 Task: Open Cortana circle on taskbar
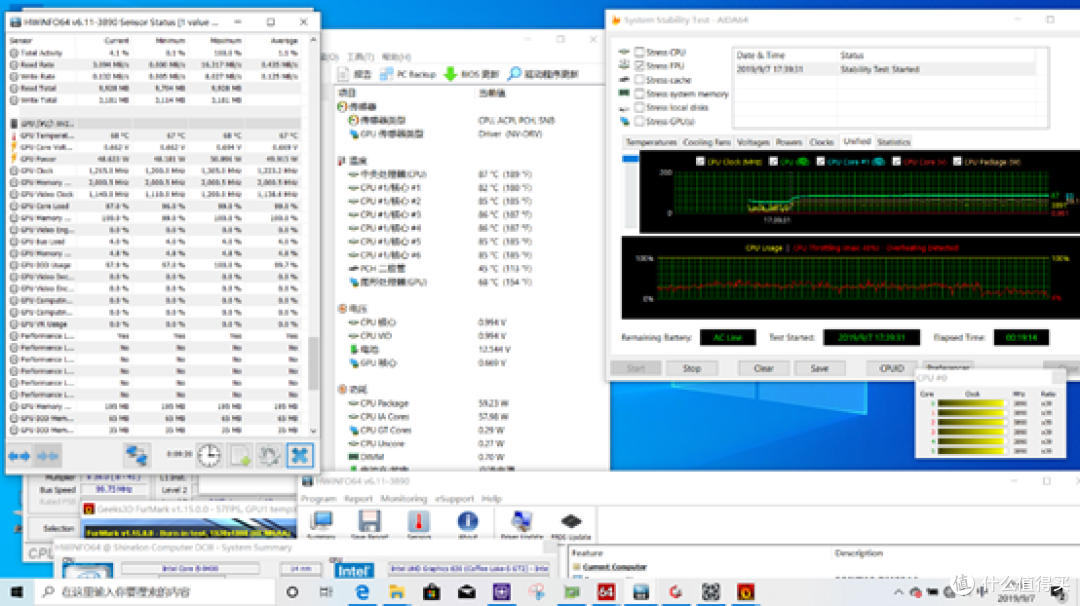point(292,592)
